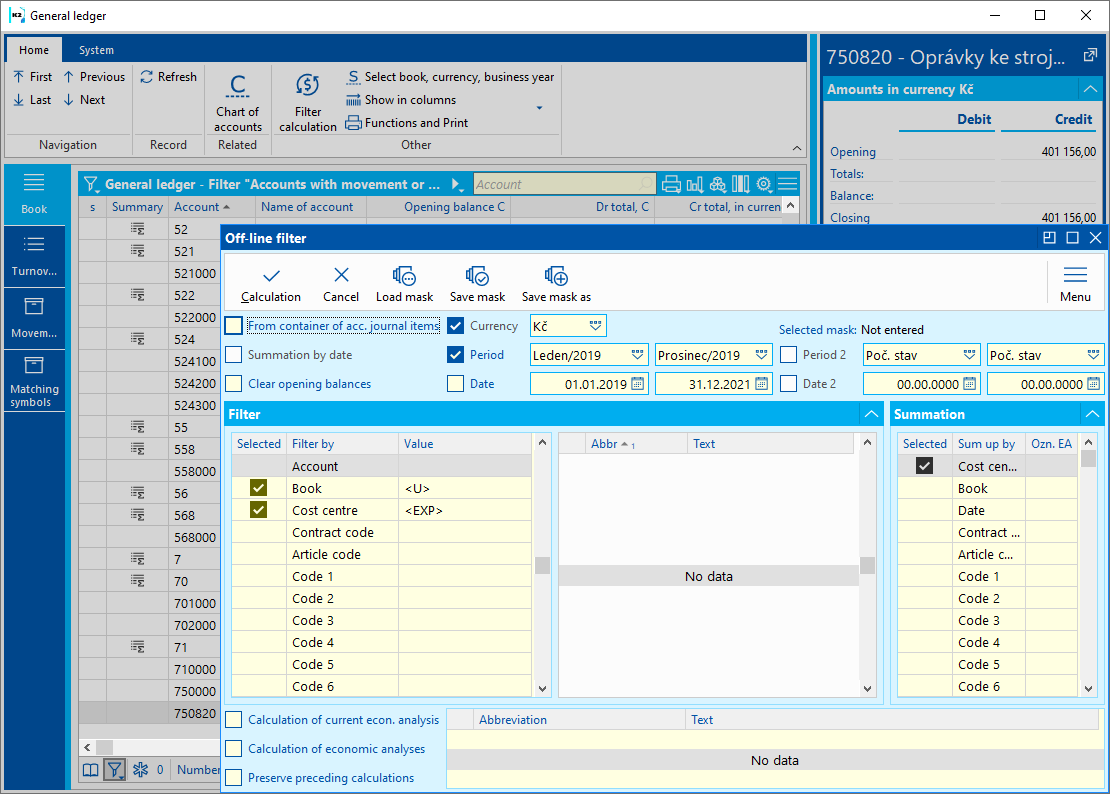1110x794 pixels.
Task: Open the Turnover view in sidebar
Action: tap(34, 256)
